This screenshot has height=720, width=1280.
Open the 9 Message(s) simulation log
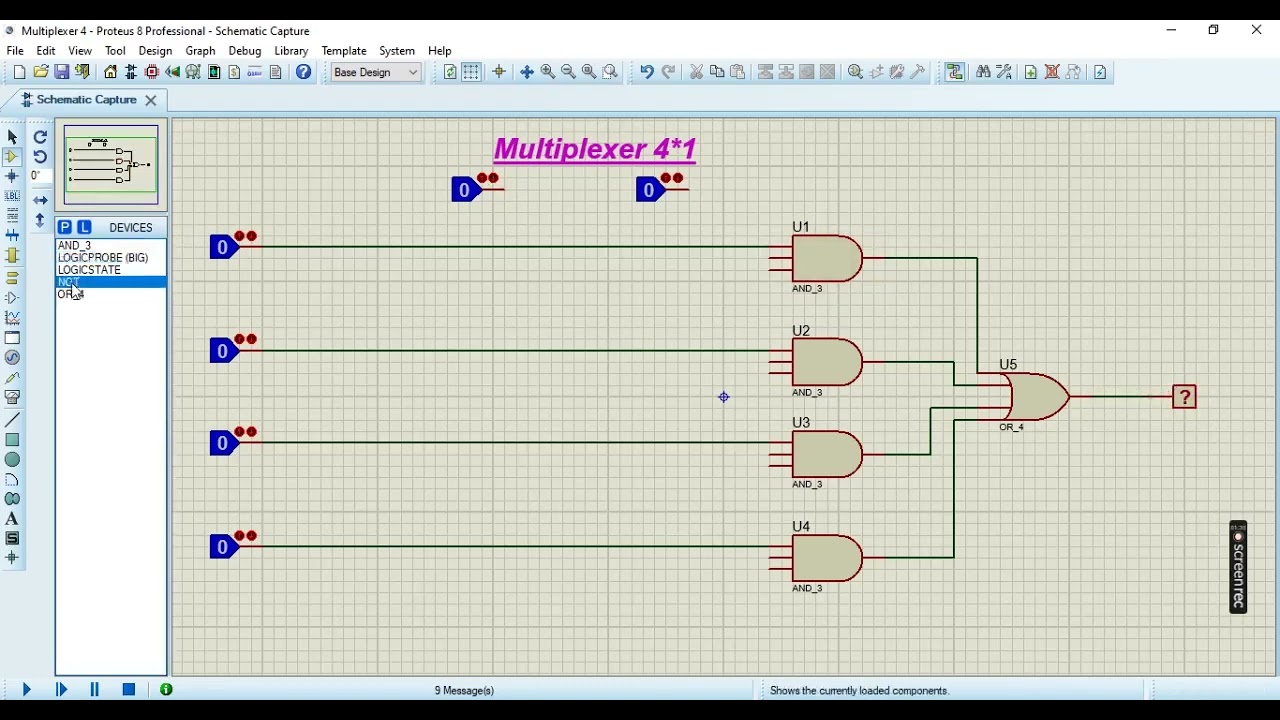[x=464, y=691]
